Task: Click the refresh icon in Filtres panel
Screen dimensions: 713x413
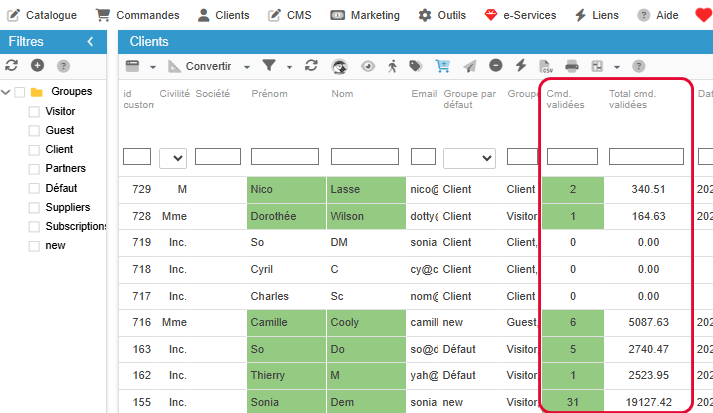Action: (x=11, y=65)
